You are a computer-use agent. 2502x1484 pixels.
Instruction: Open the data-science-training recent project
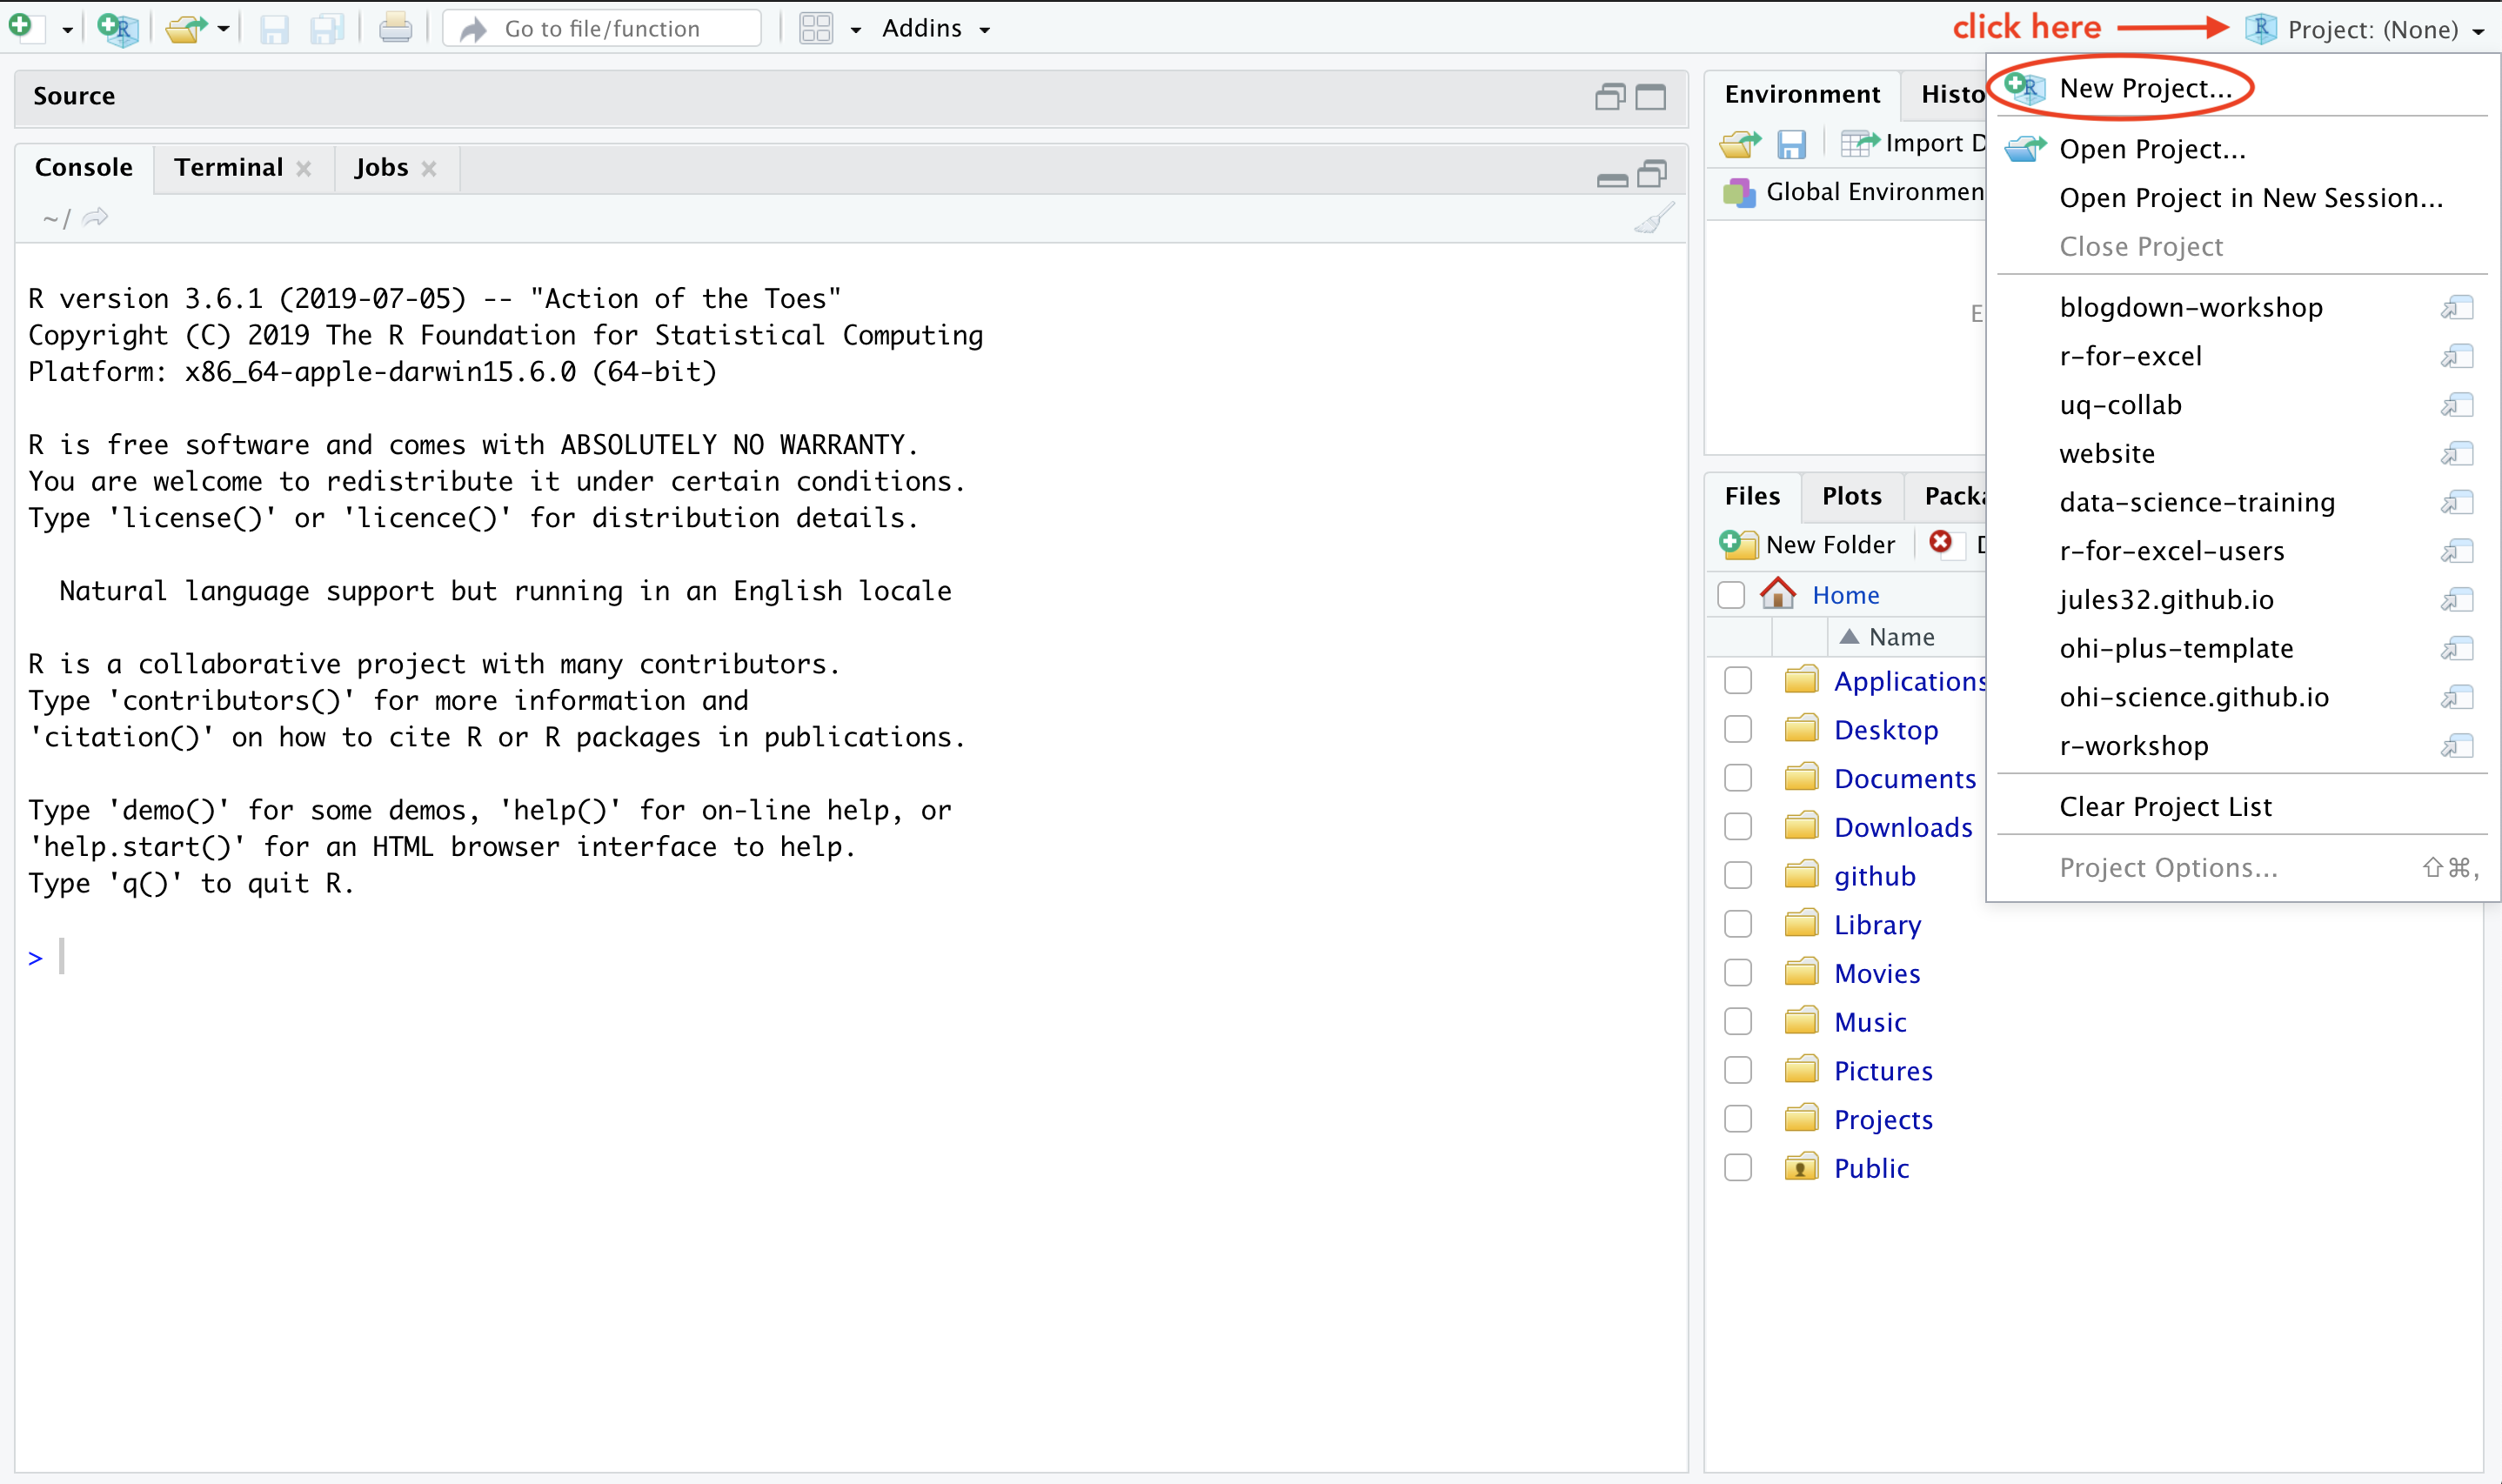pos(2197,502)
